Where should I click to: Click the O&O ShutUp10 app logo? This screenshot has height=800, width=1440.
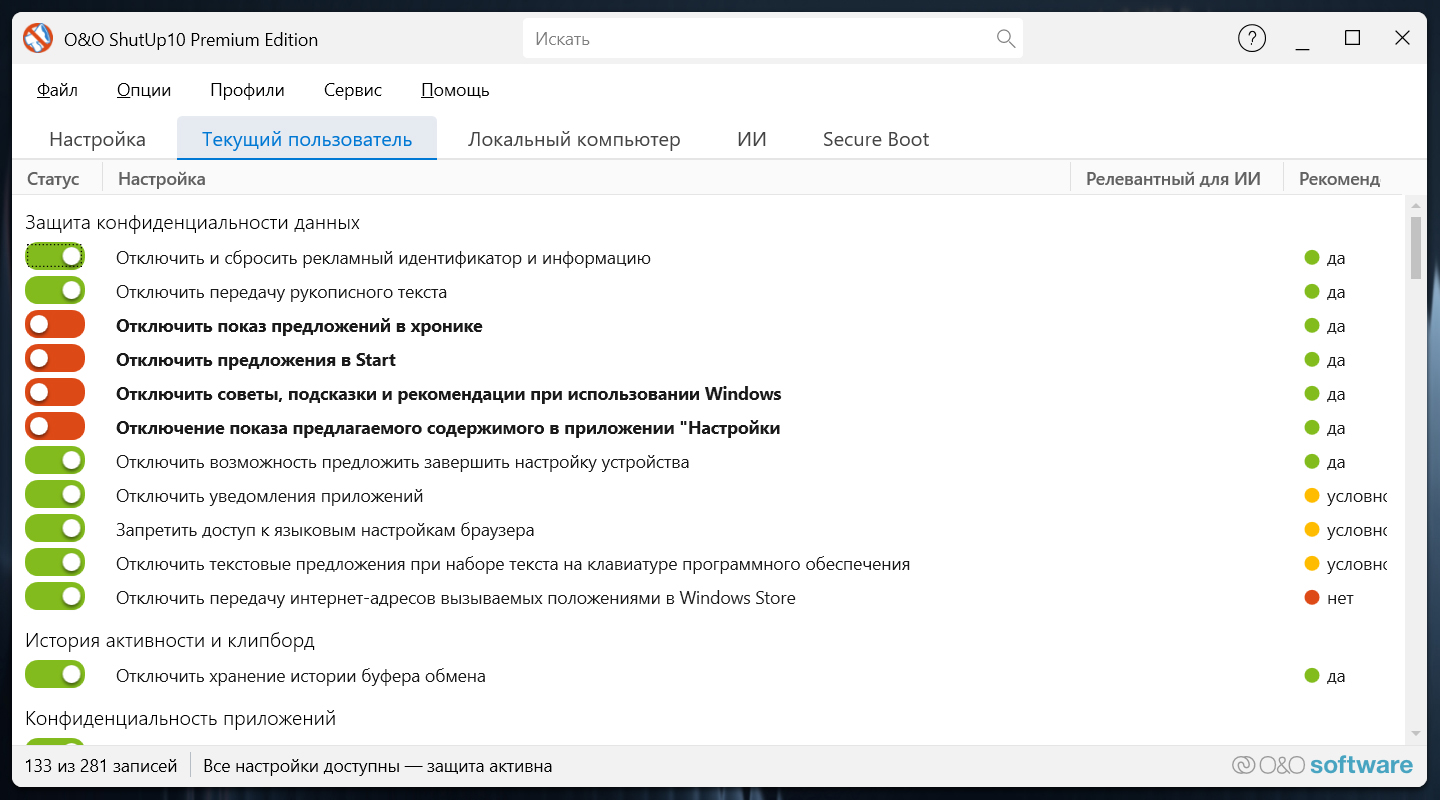click(38, 39)
